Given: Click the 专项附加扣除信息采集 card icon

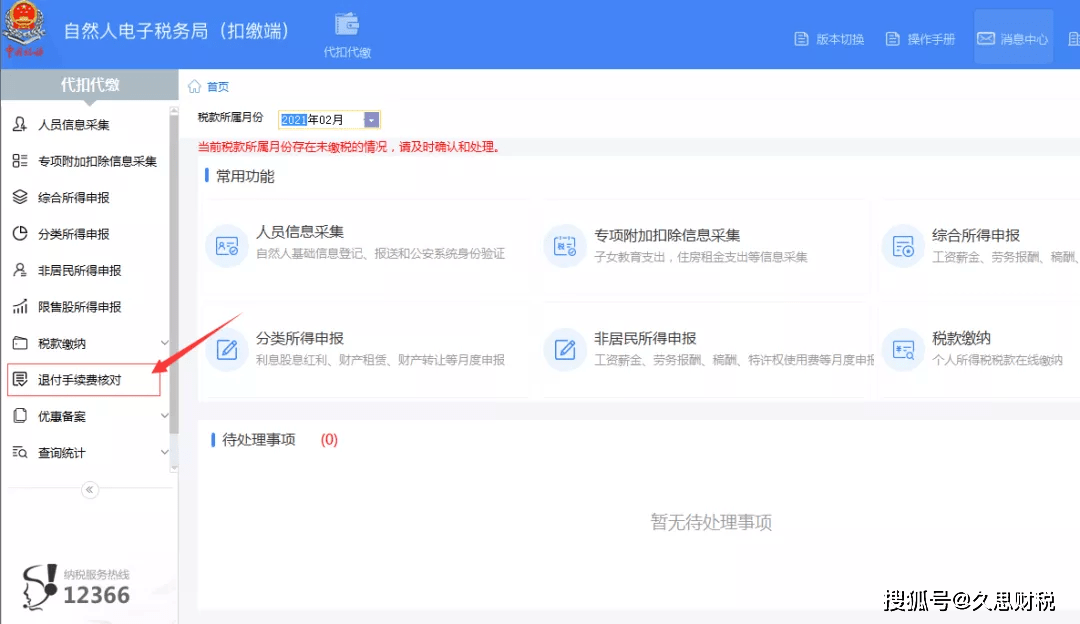Looking at the screenshot, I should (564, 246).
